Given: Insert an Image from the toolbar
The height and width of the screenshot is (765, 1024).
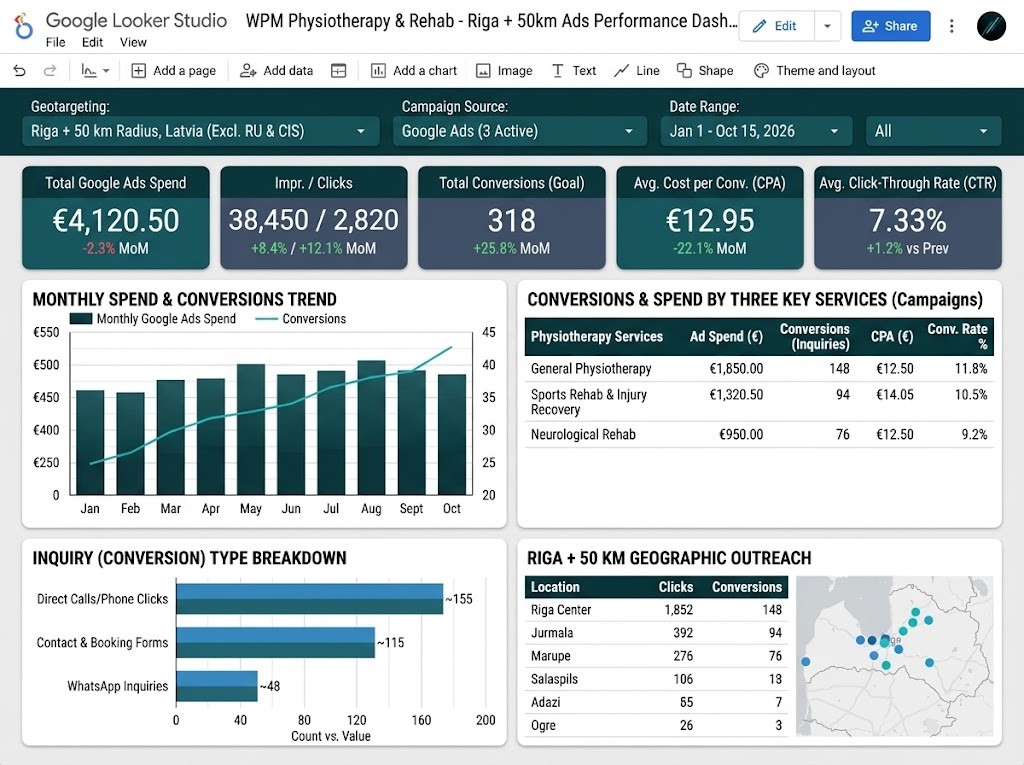Looking at the screenshot, I should [x=504, y=71].
